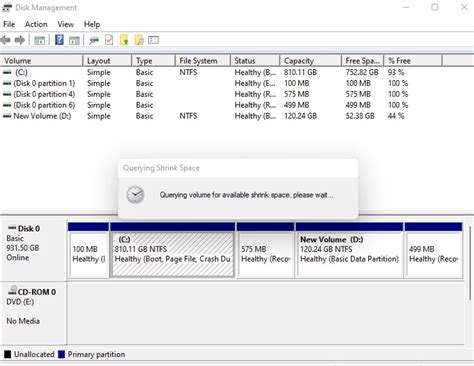
Task: Click the CD-ROM 0 DVD (E:) disk label
Action: click(33, 312)
